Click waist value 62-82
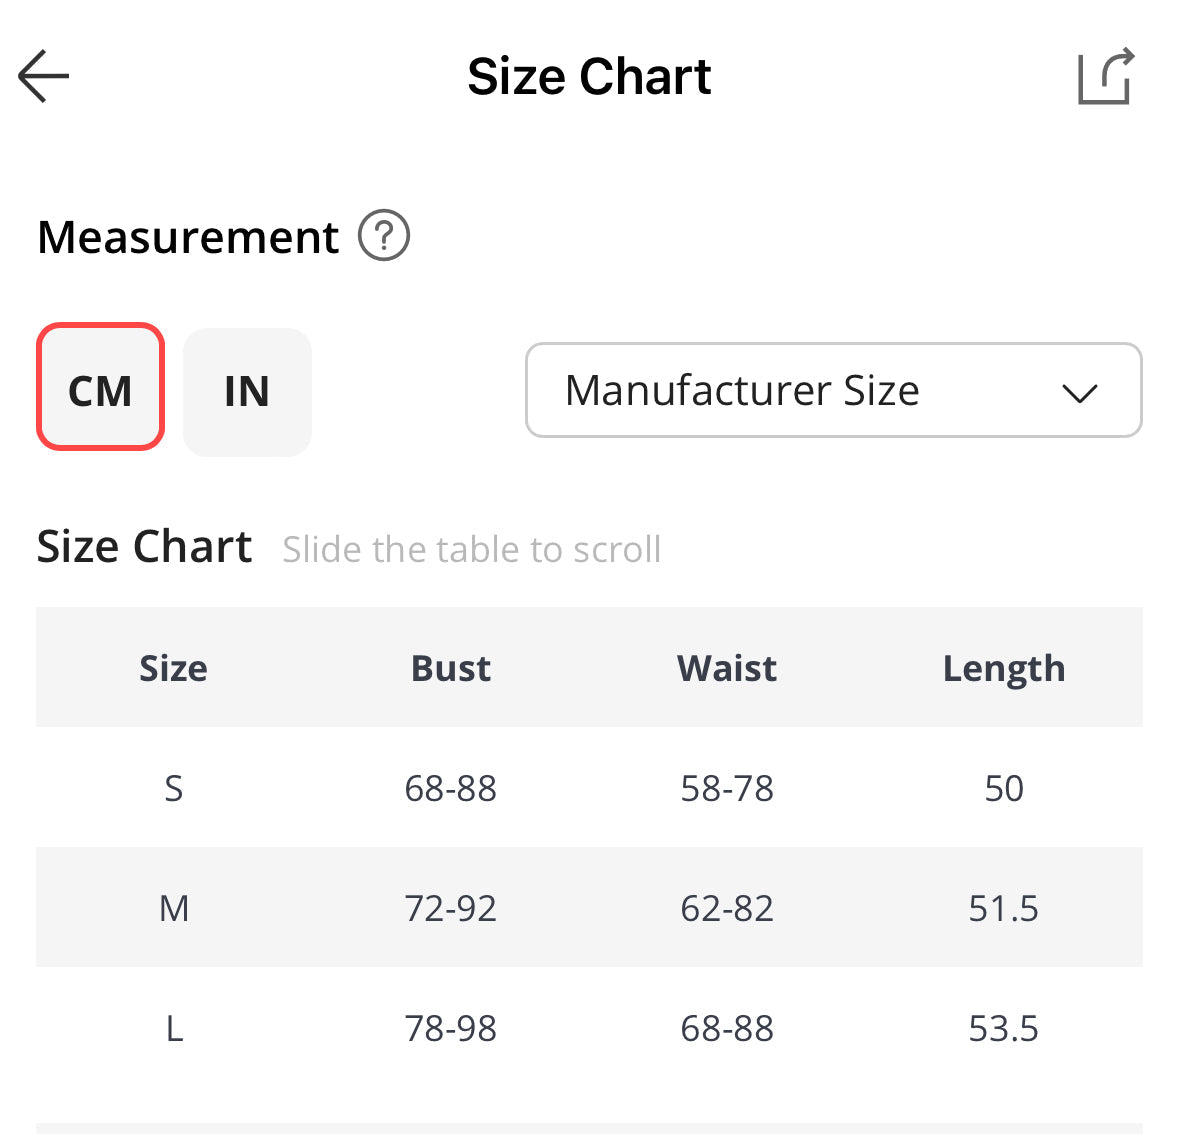The width and height of the screenshot is (1179, 1134). click(727, 908)
